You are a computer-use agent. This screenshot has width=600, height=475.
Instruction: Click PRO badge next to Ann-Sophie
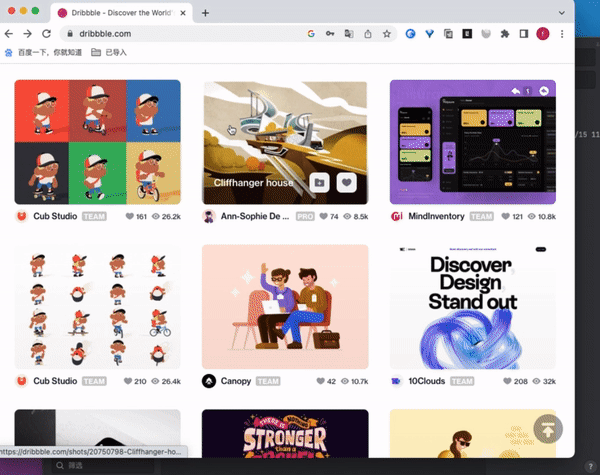pyautogui.click(x=305, y=217)
